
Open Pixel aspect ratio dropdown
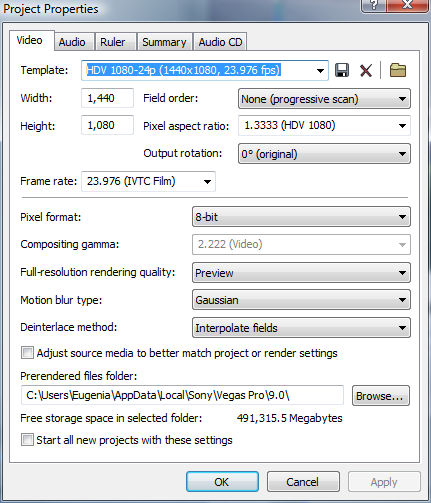(324, 126)
